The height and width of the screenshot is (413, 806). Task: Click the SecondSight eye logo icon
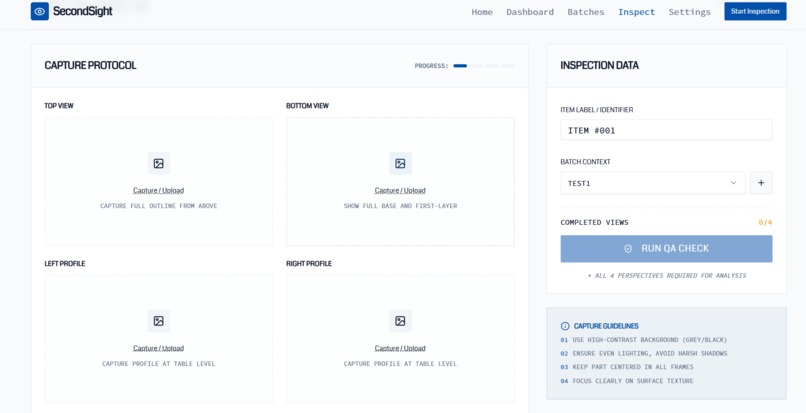pos(40,11)
